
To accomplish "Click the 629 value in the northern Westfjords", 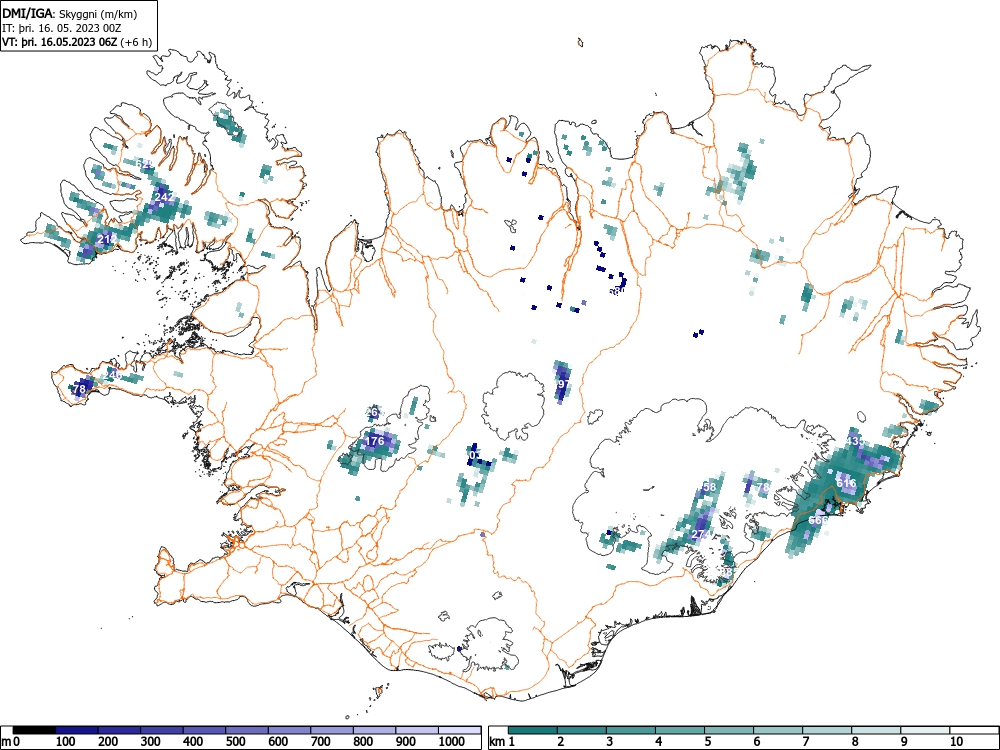I will coord(144,165).
